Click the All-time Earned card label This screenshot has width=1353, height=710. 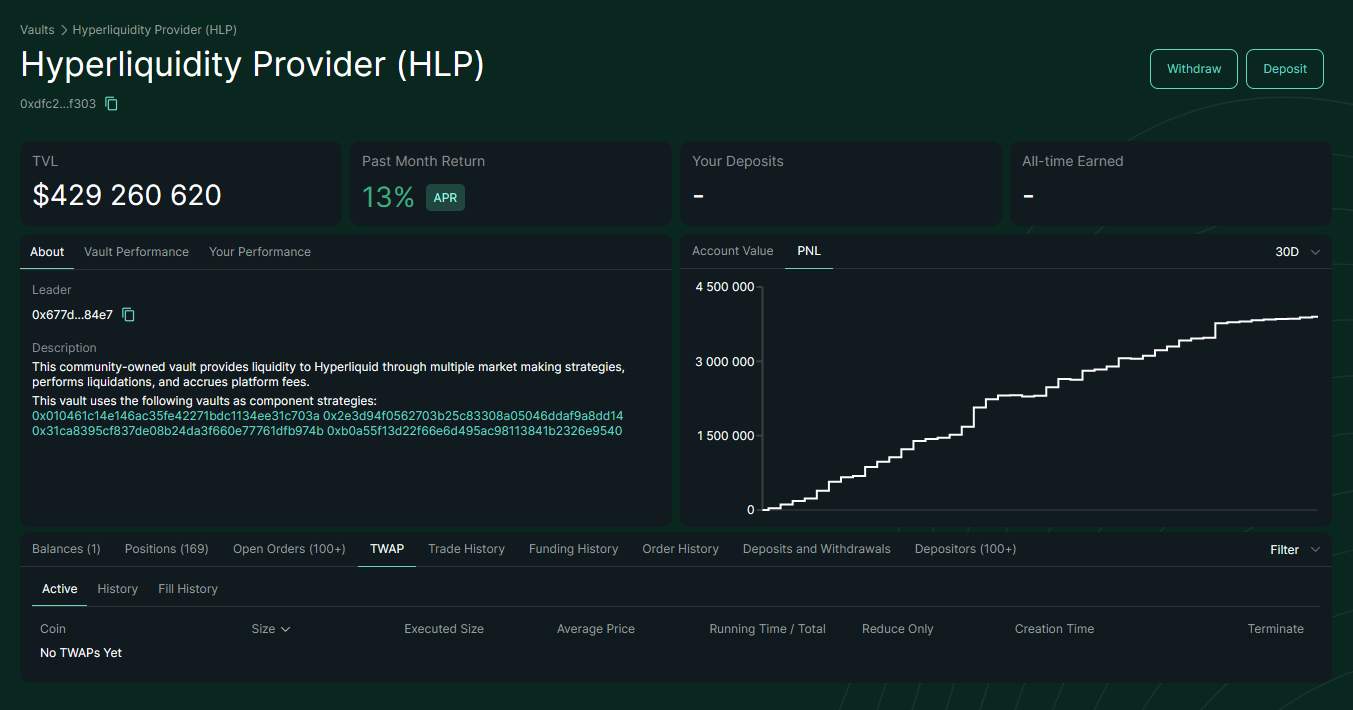click(1073, 161)
